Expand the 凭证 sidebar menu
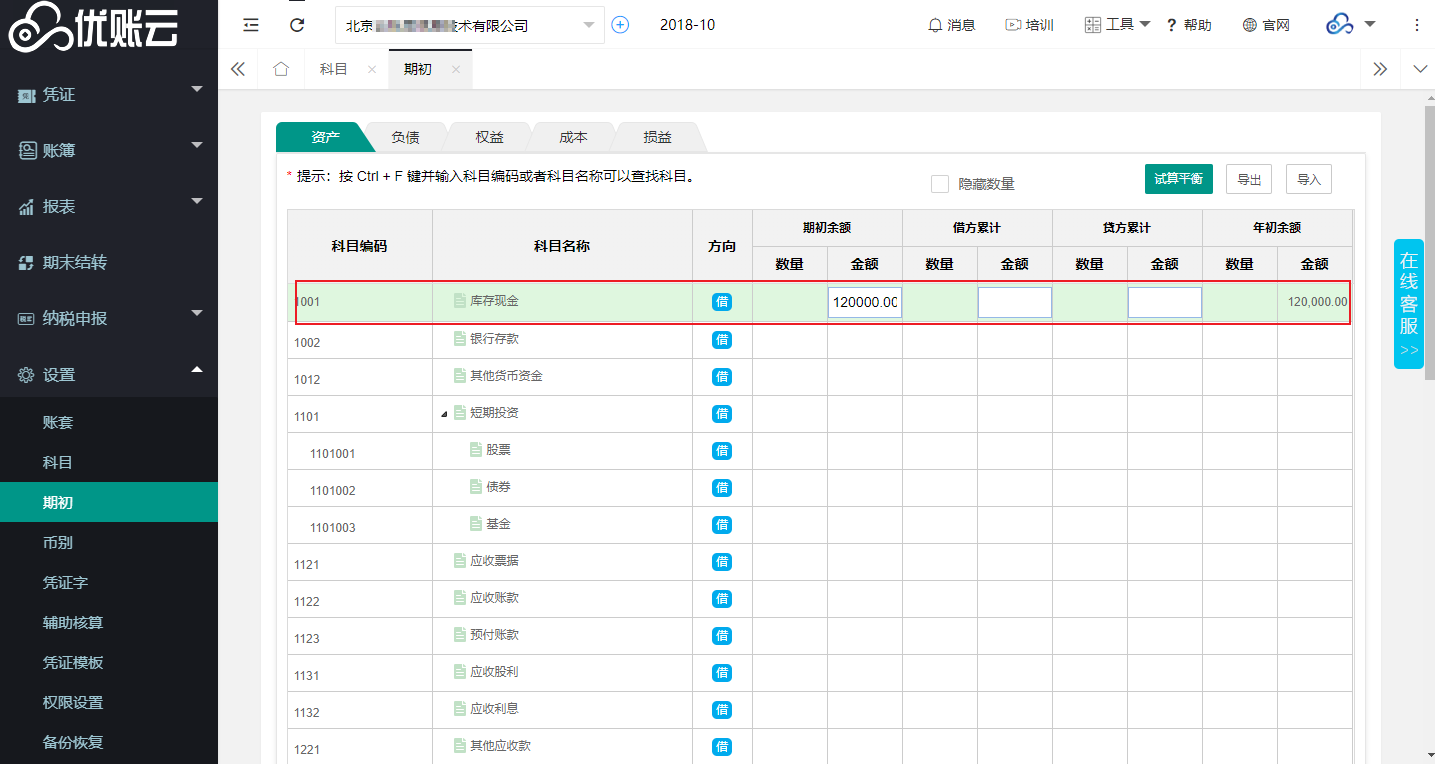 [109, 94]
